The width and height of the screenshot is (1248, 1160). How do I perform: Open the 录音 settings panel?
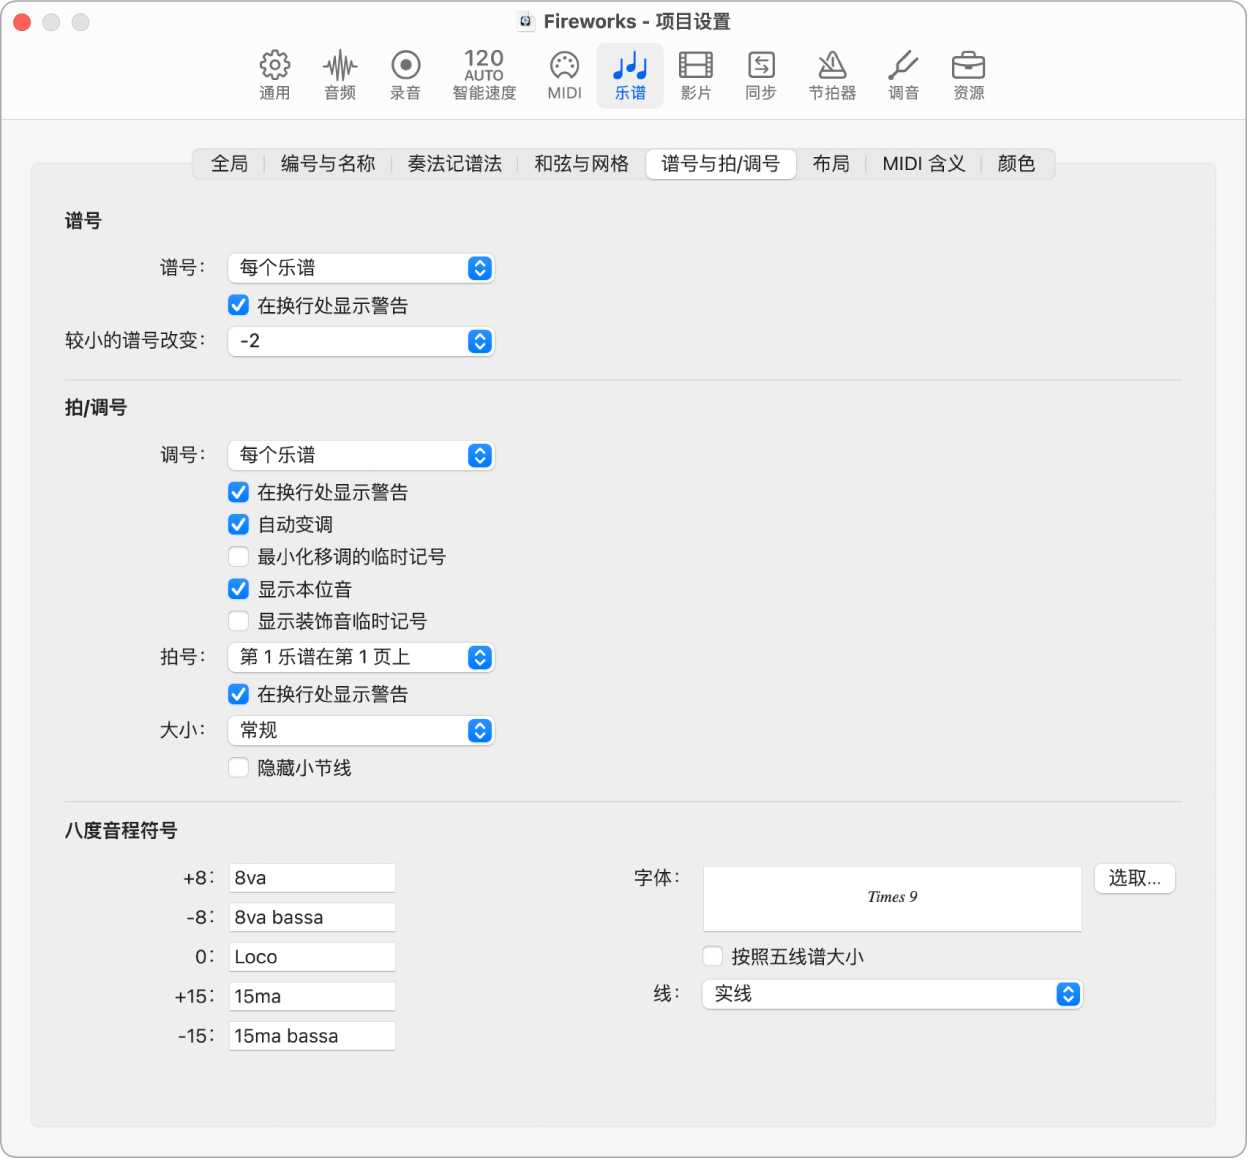405,75
